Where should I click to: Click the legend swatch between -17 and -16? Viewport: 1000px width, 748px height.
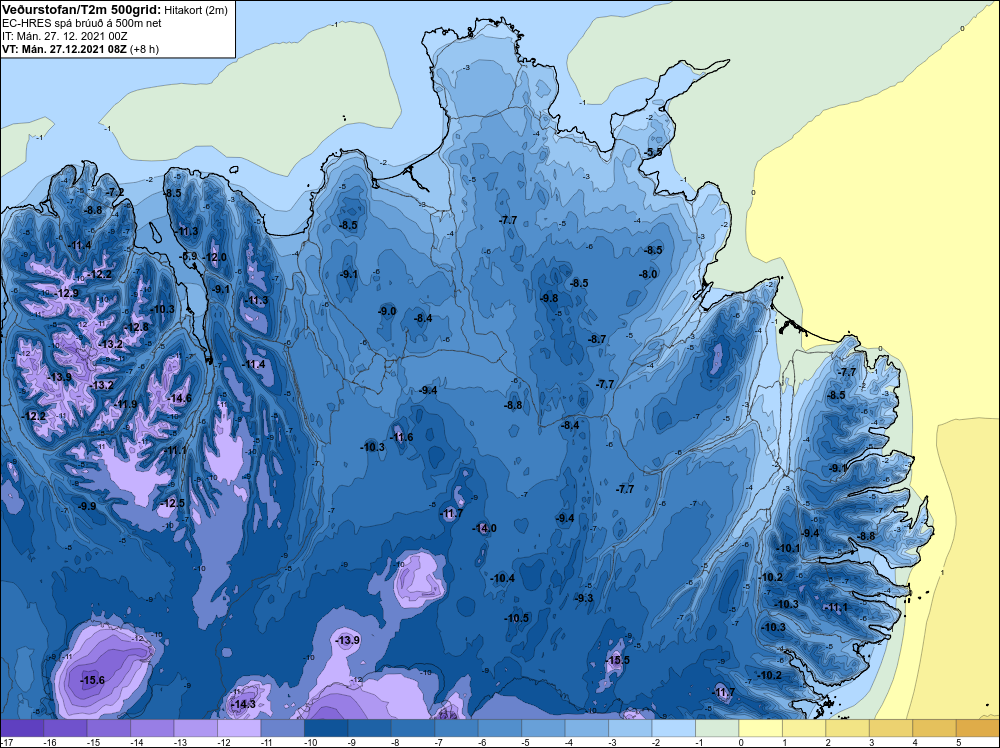(x=22, y=728)
